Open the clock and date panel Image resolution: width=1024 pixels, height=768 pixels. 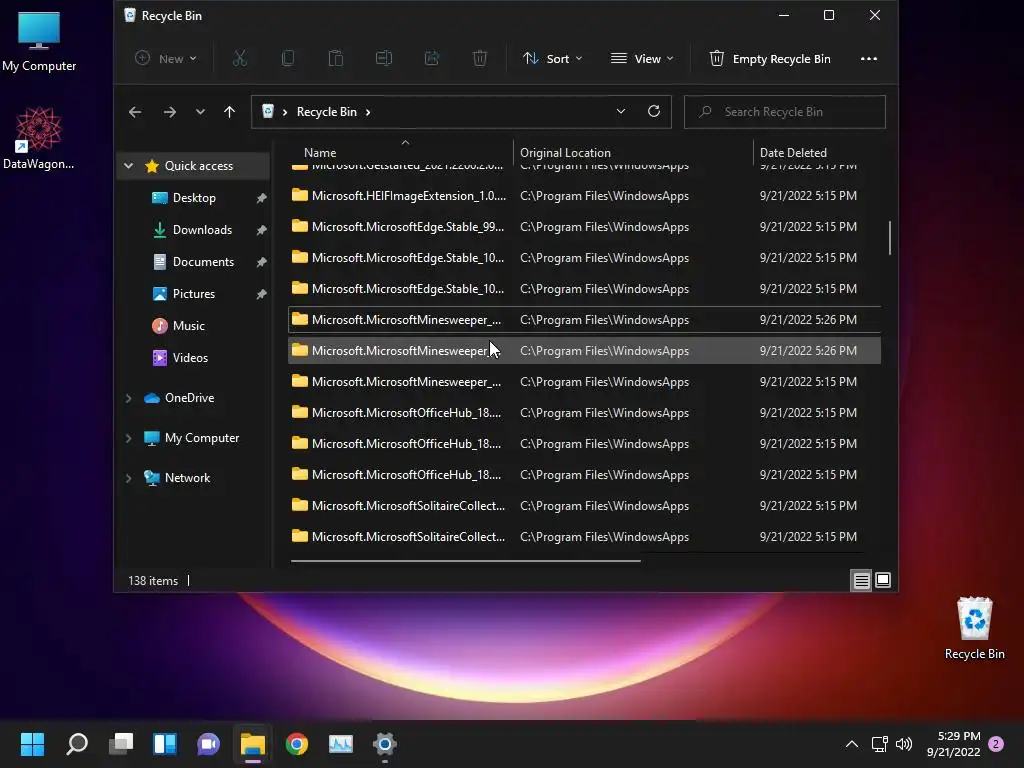coord(953,744)
